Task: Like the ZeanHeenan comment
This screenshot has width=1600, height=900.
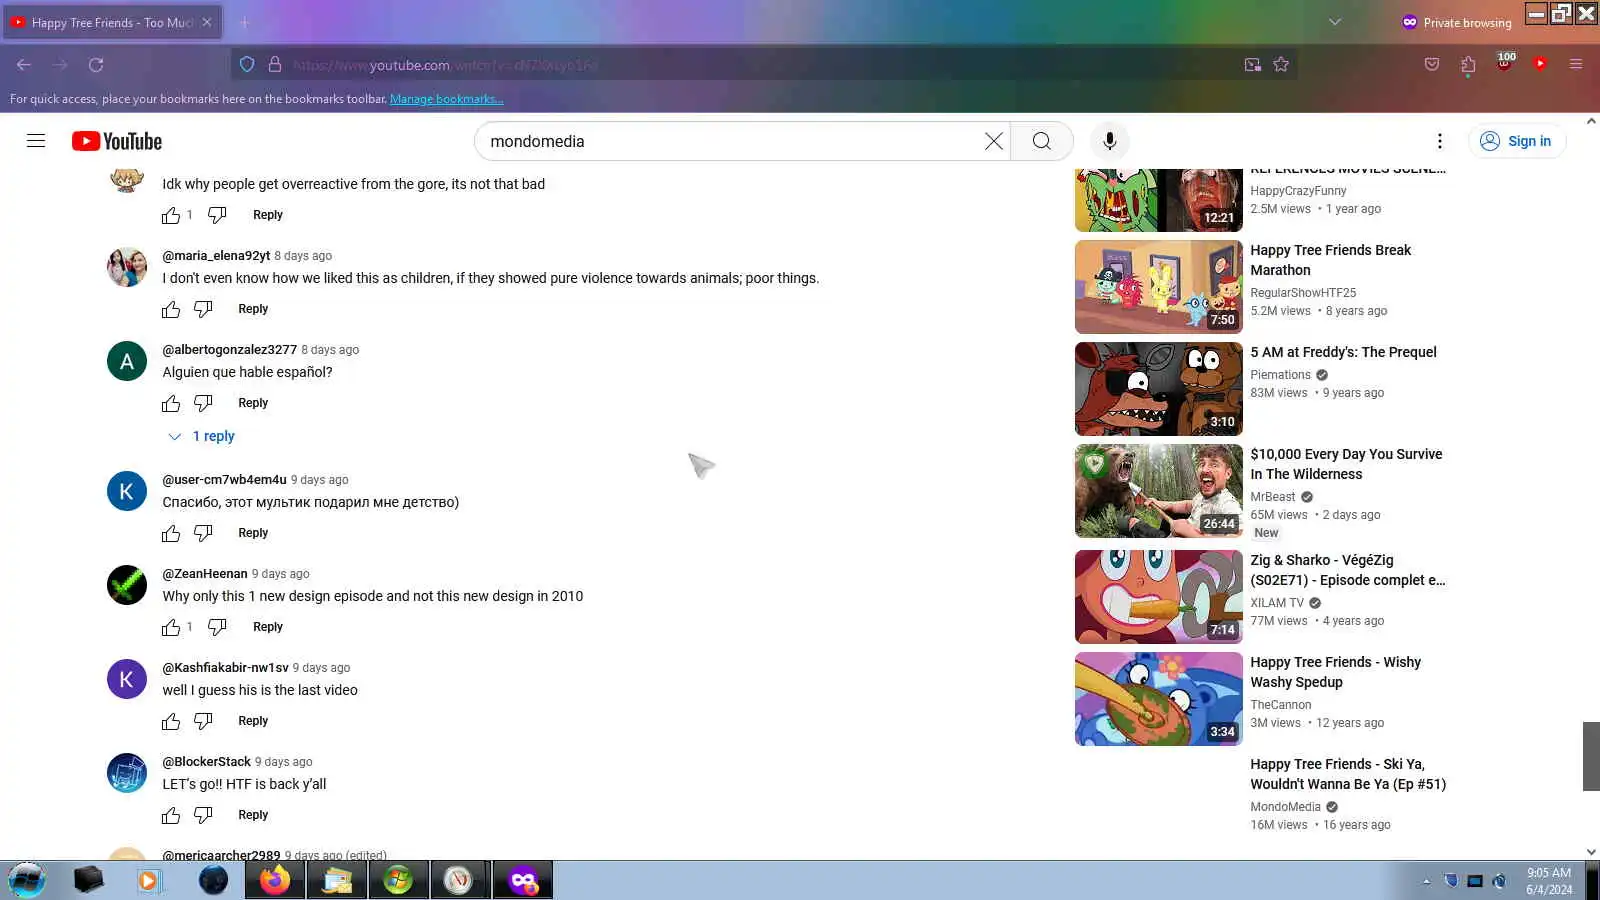Action: tap(171, 627)
